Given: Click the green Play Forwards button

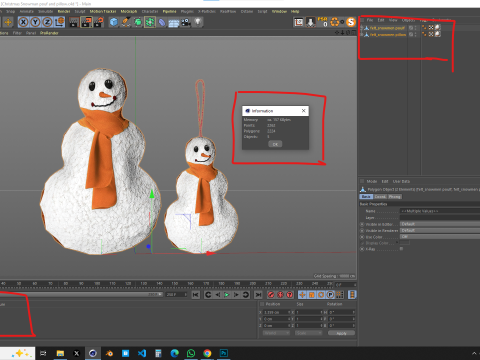Looking at the screenshot, I should tap(227, 295).
